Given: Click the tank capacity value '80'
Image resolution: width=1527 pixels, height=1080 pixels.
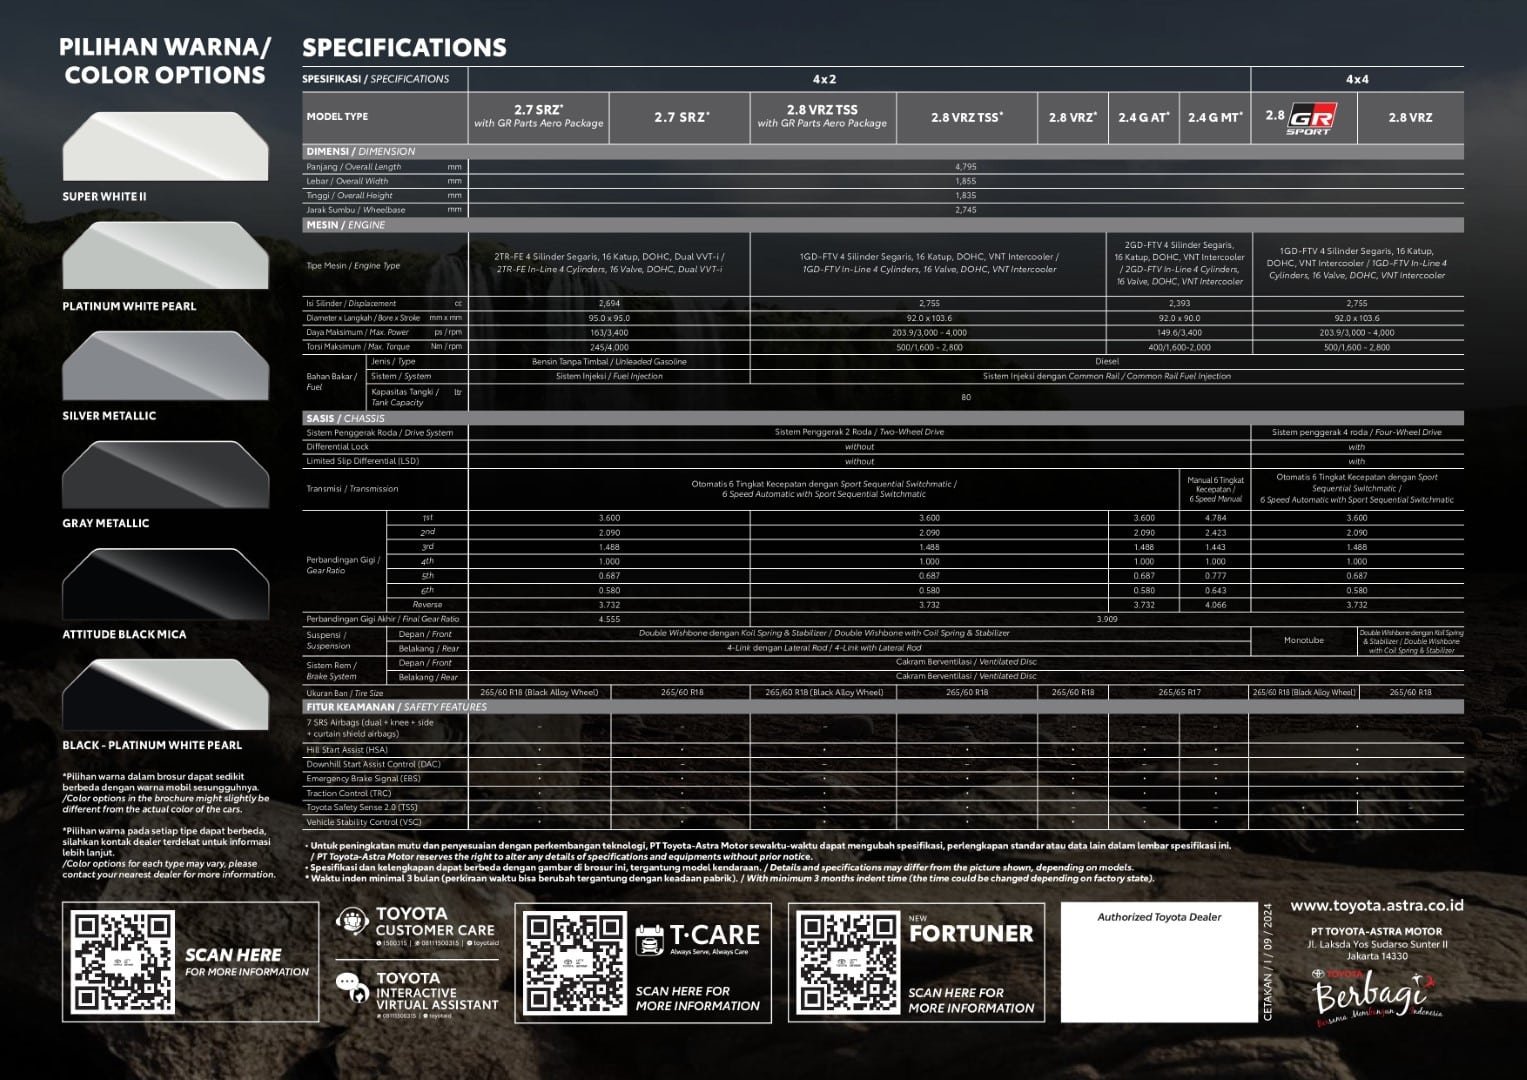Looking at the screenshot, I should point(966,397).
